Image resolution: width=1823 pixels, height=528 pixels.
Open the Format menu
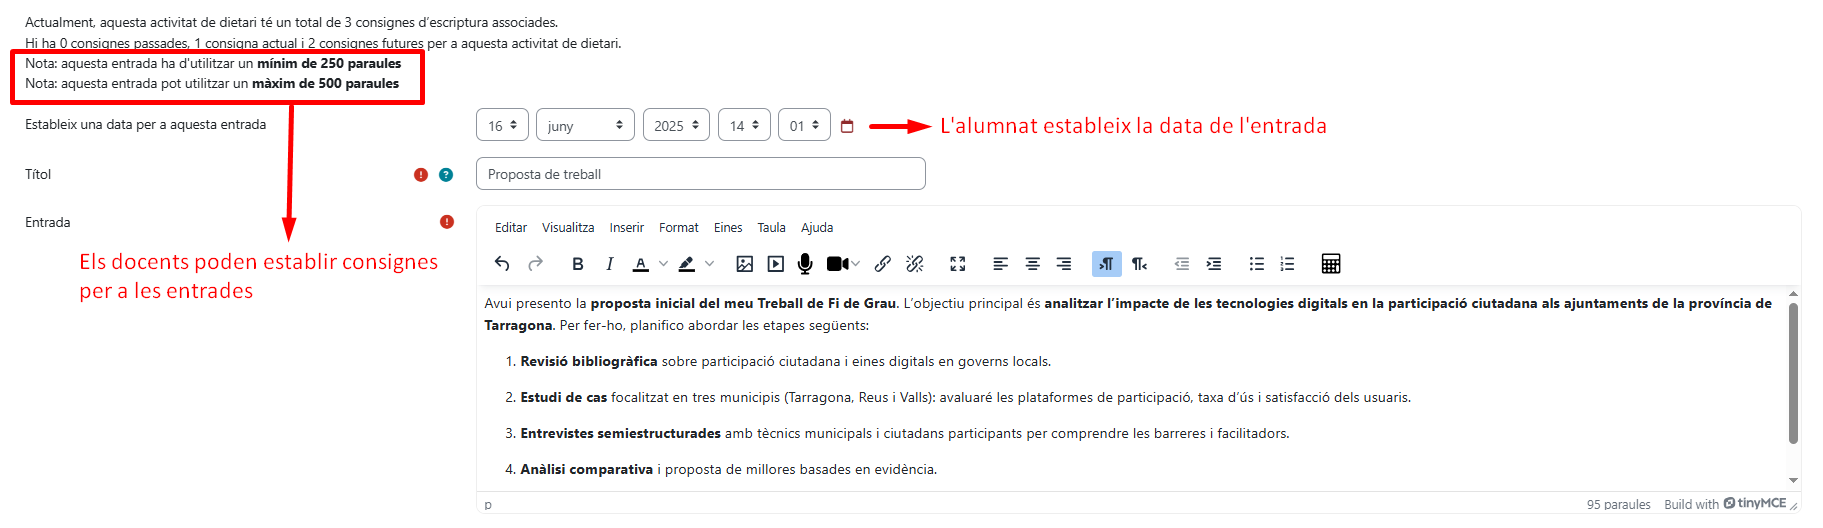click(678, 228)
